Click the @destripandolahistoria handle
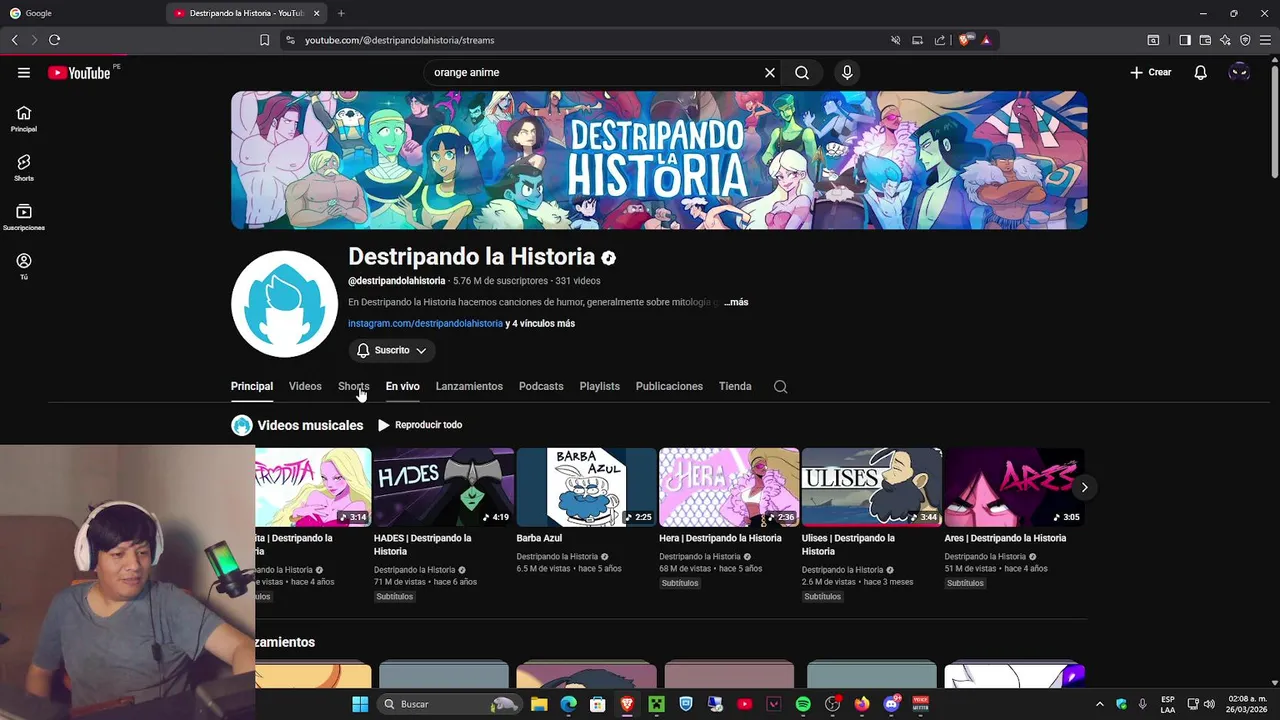The height and width of the screenshot is (720, 1280). [397, 281]
